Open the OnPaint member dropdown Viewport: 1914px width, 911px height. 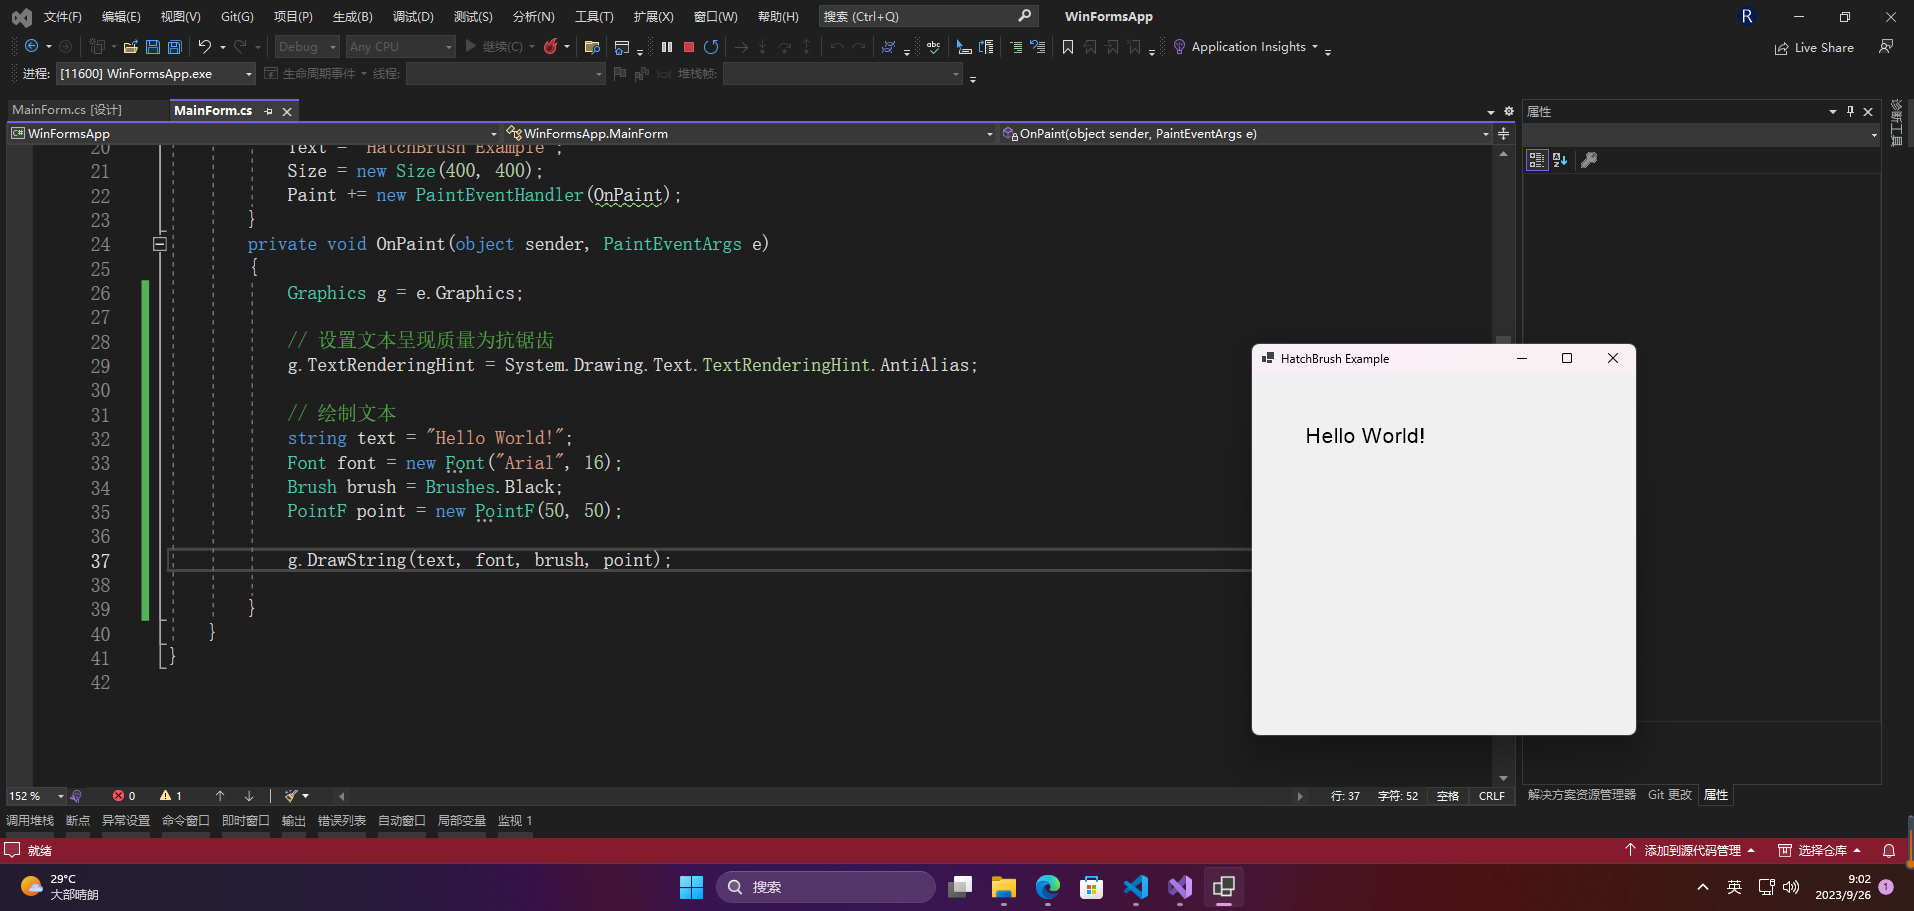point(1245,133)
